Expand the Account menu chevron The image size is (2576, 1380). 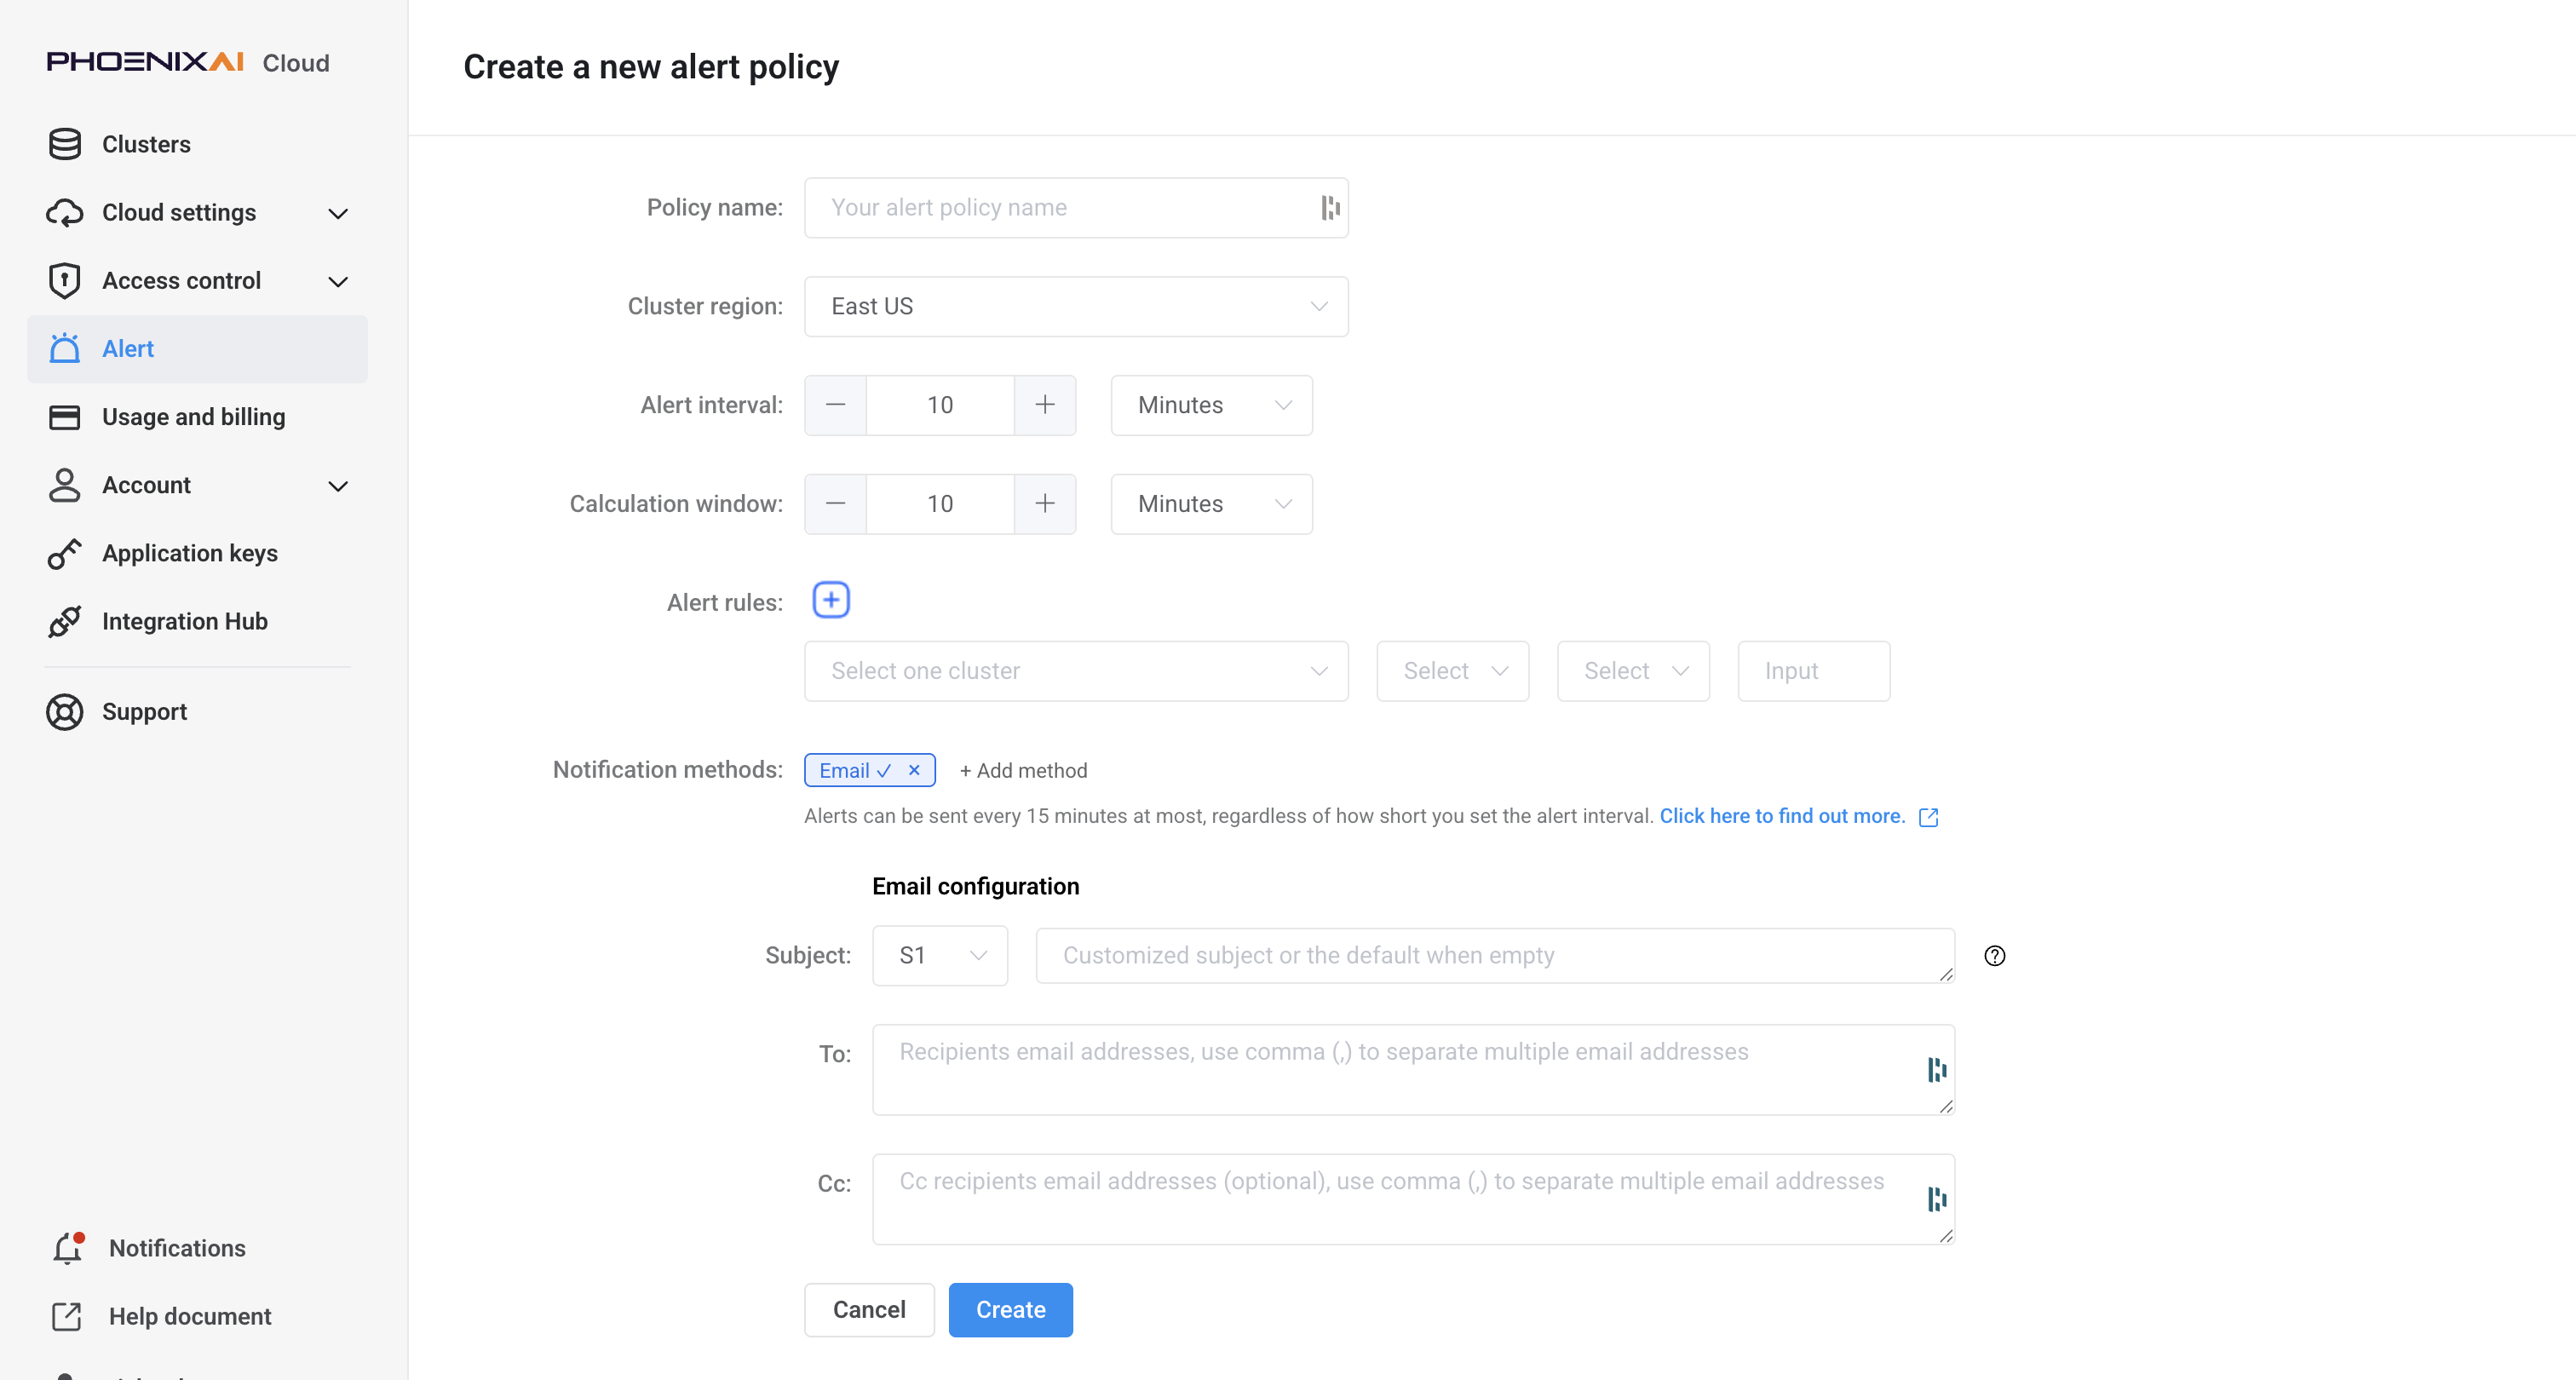[338, 485]
